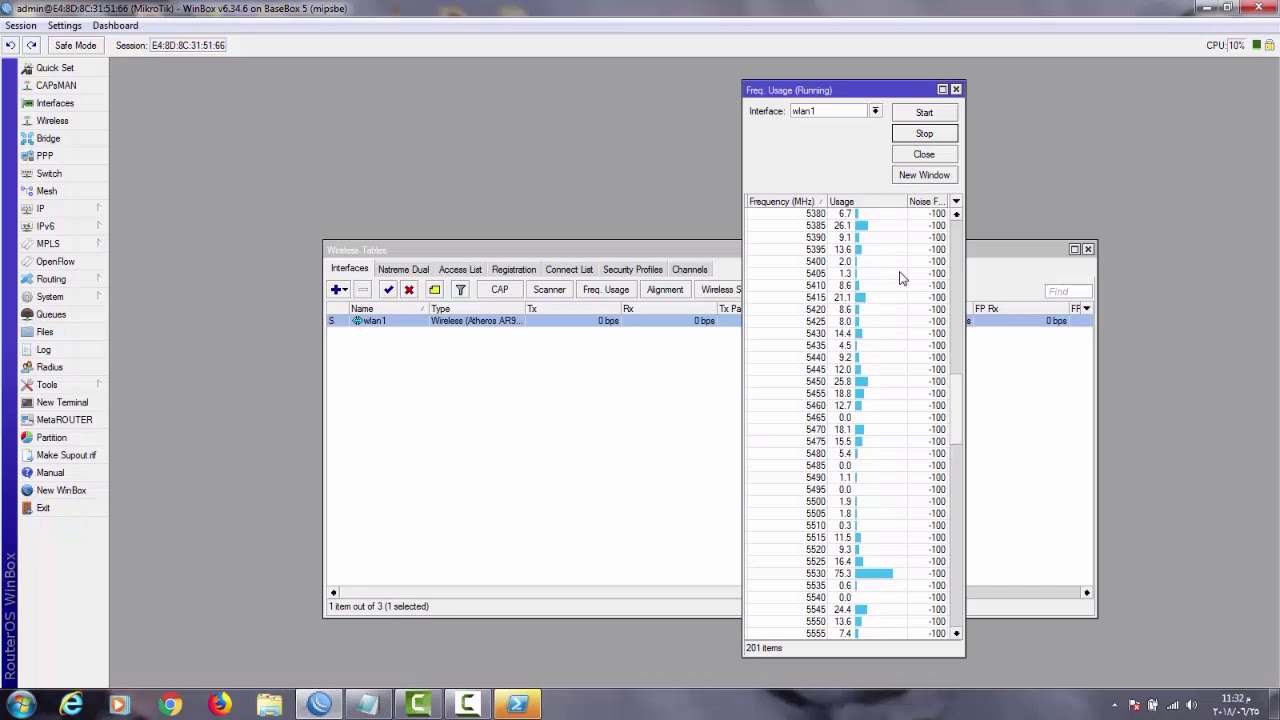The image size is (1280, 720).
Task: Toggle Safe Mode
Action: (x=75, y=45)
